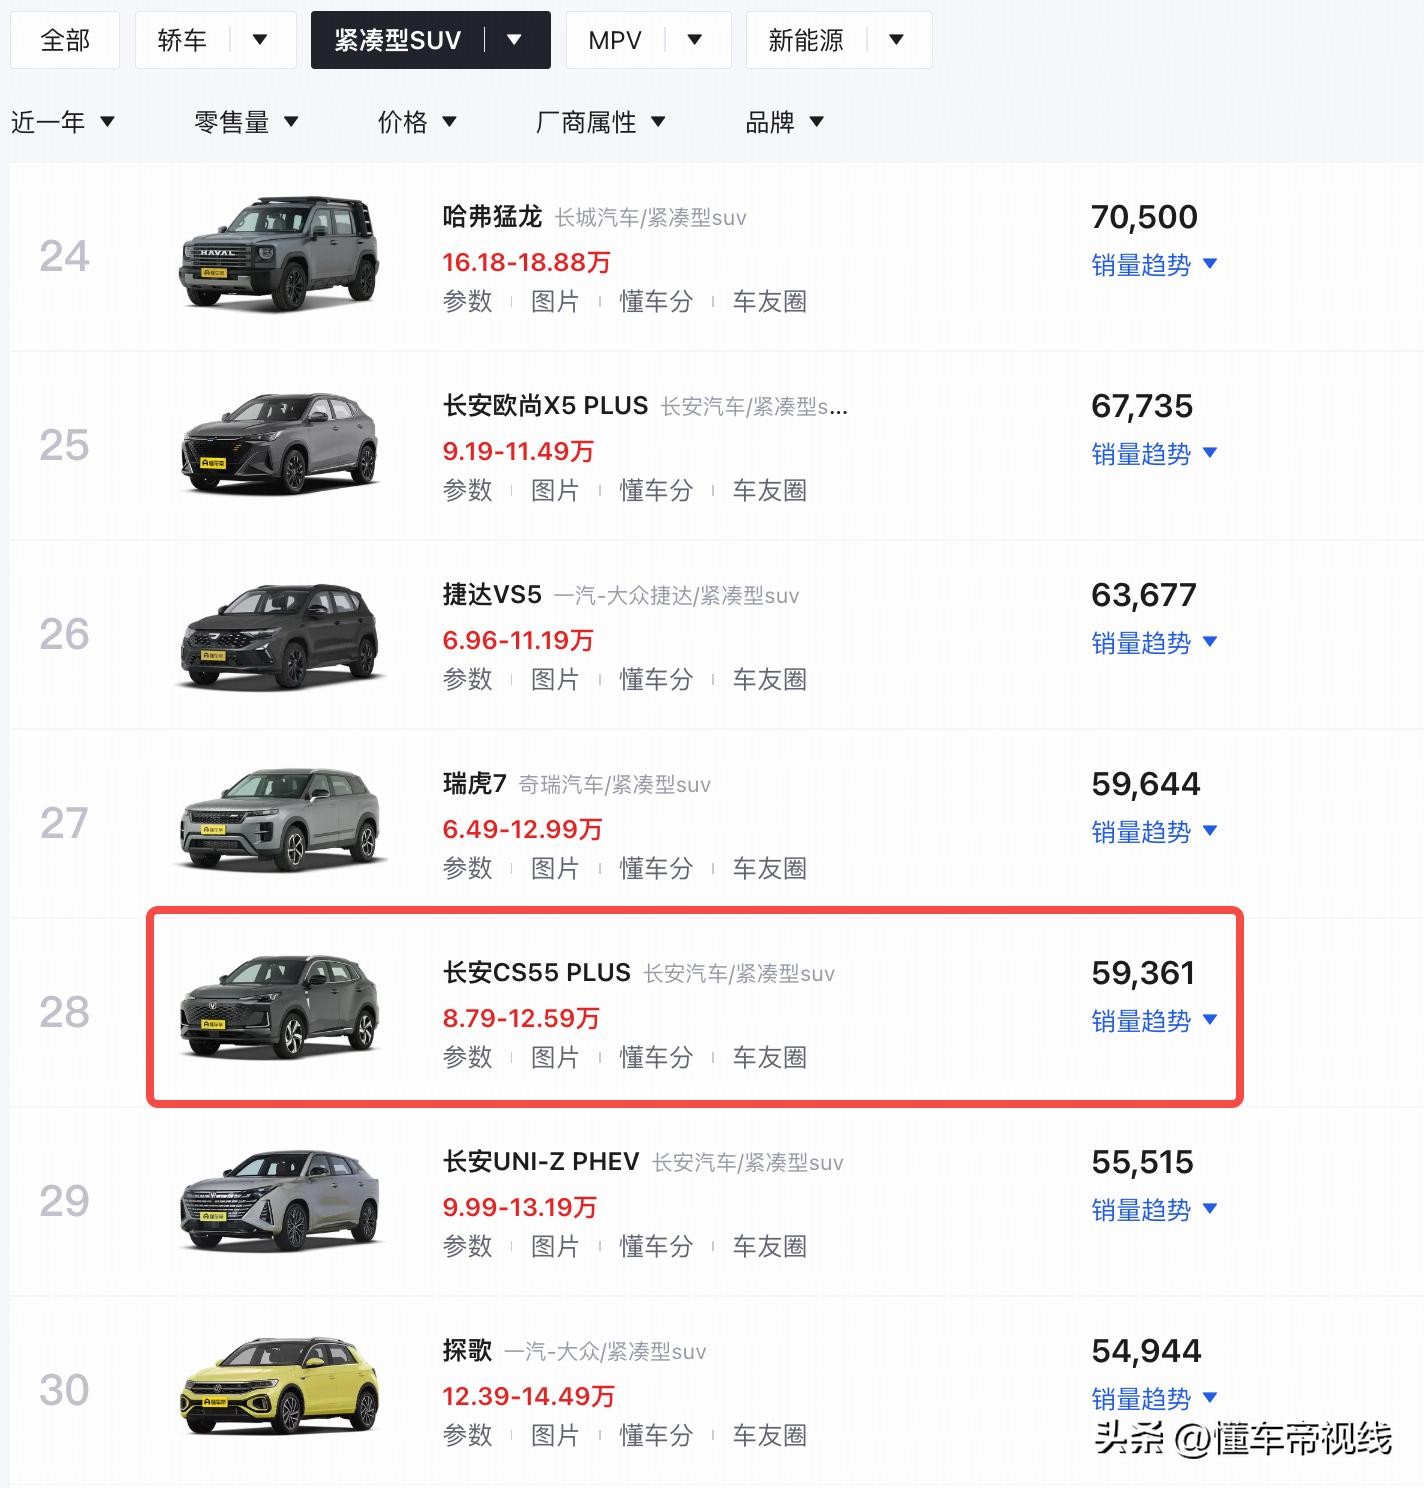Click the 长安欧尚X5 PLUS car thumbnail
The width and height of the screenshot is (1424, 1488).
tap(280, 443)
